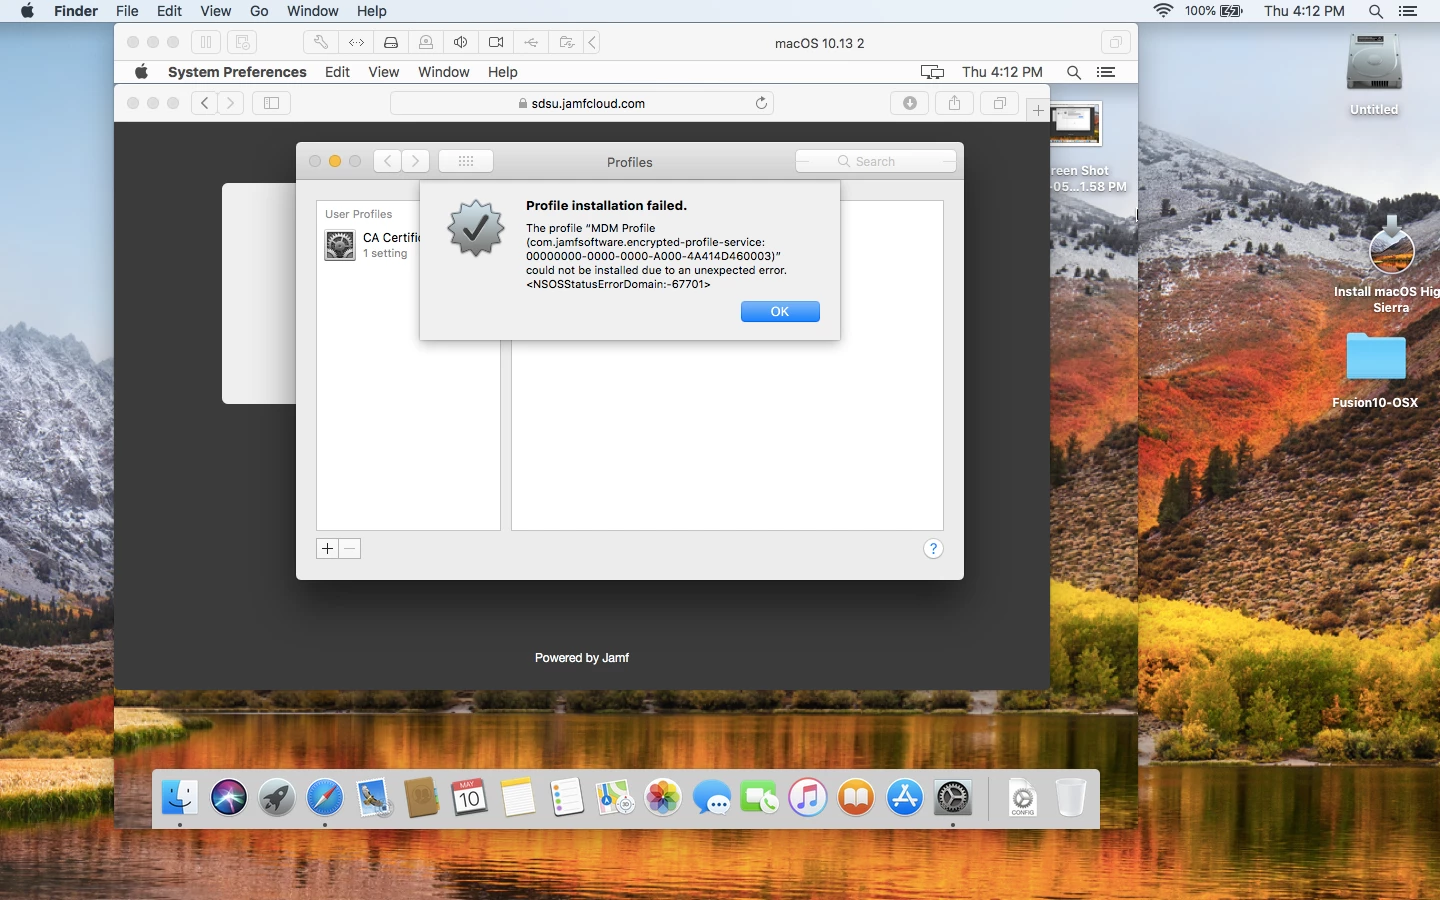This screenshot has height=900, width=1440.
Task: Show all Safari tabs button
Action: click(1000, 103)
